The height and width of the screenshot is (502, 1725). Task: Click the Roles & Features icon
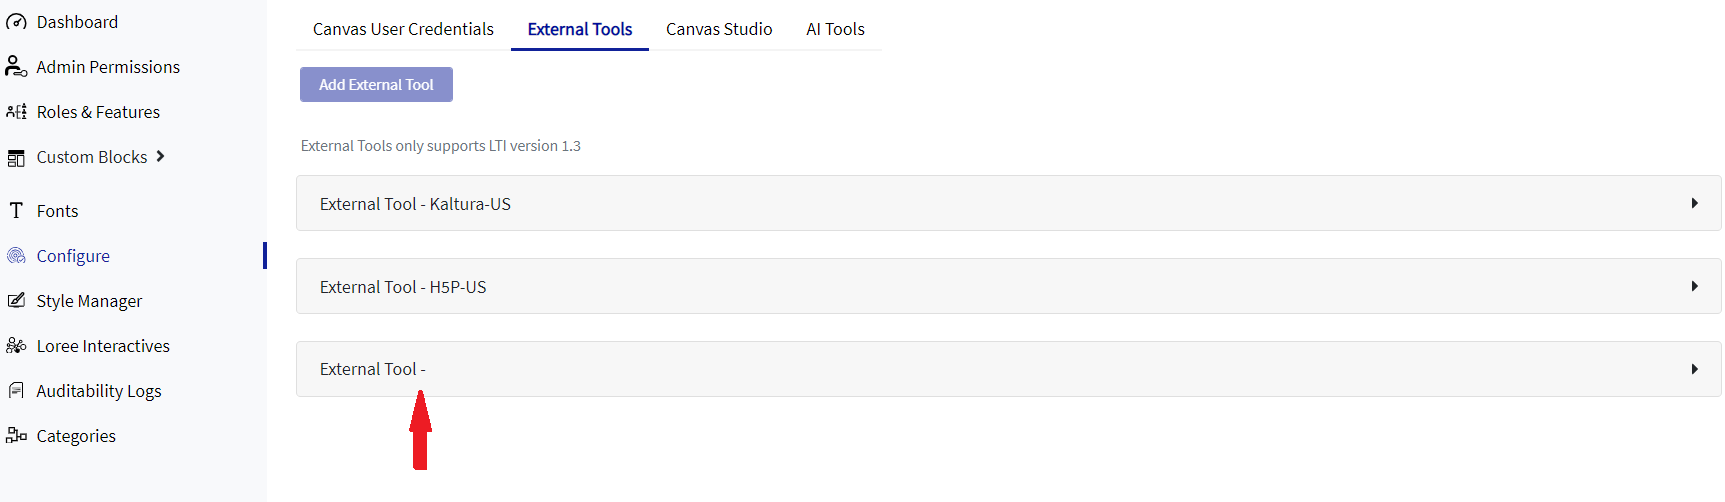click(x=16, y=112)
